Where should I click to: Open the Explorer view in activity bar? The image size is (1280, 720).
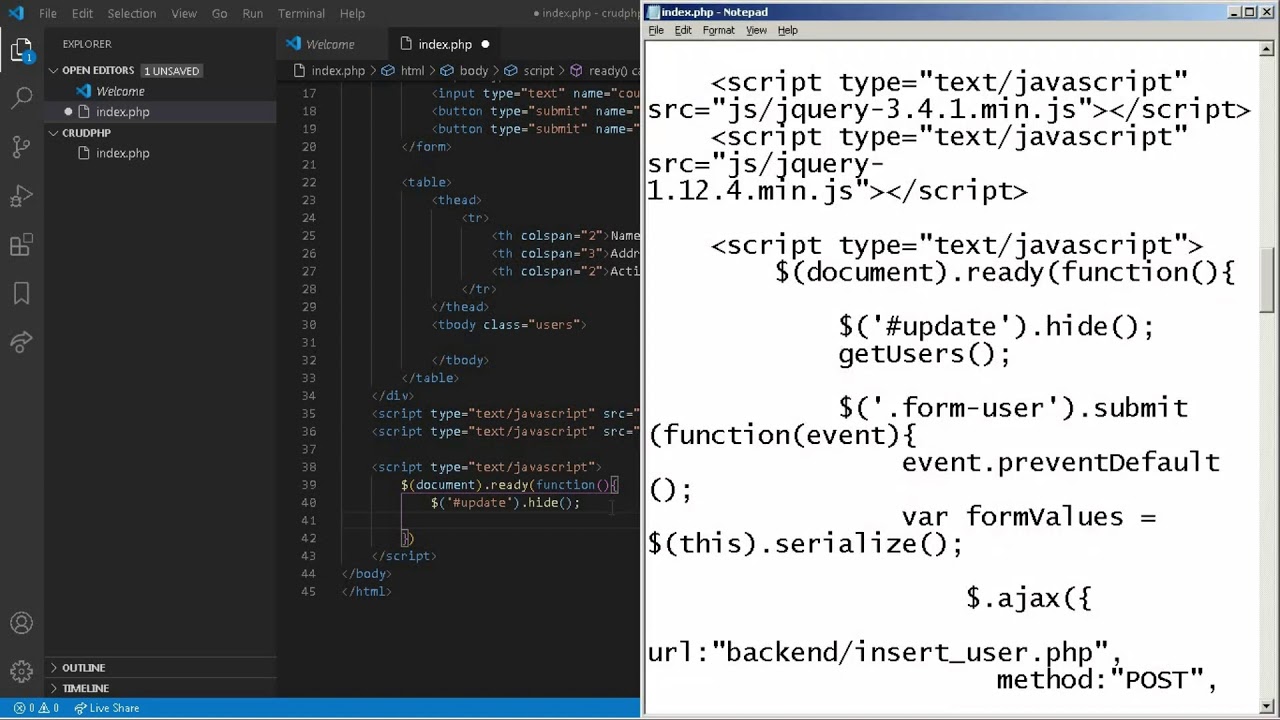(x=22, y=49)
